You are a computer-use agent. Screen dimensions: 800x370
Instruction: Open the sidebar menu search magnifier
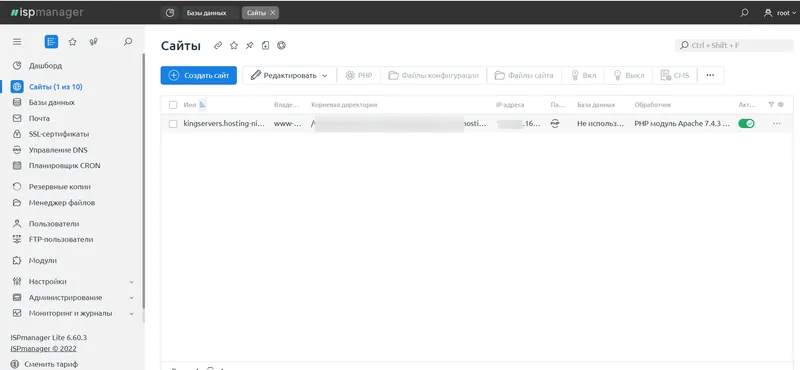[x=128, y=42]
